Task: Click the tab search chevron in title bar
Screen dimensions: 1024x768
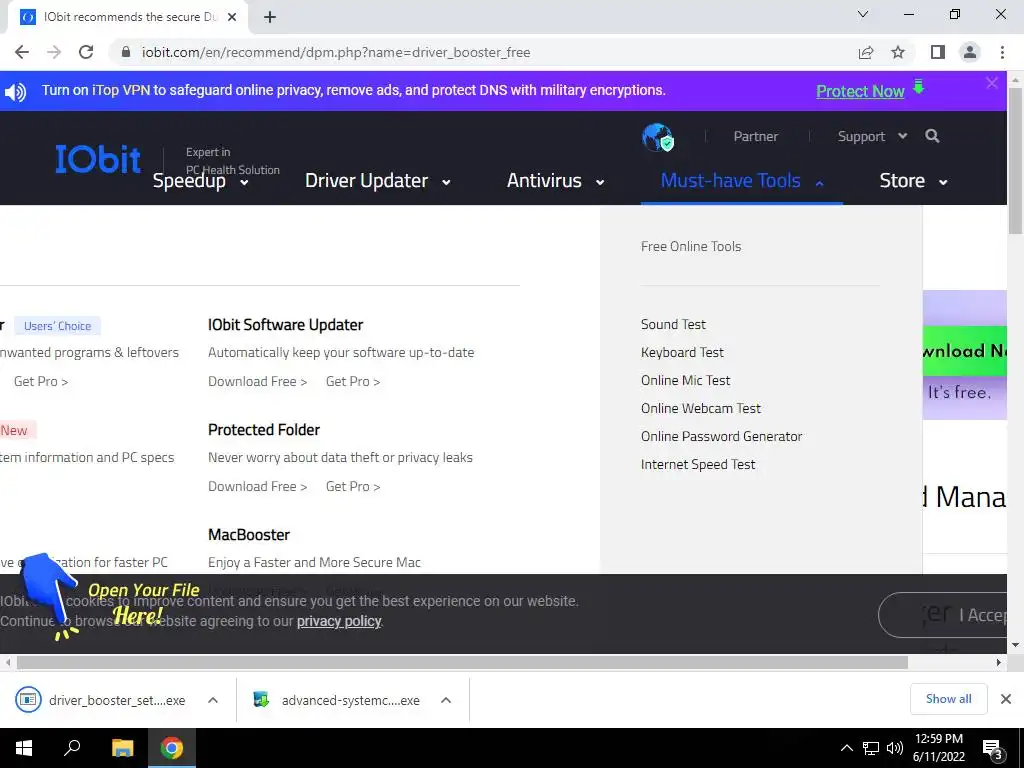Action: pyautogui.click(x=863, y=14)
